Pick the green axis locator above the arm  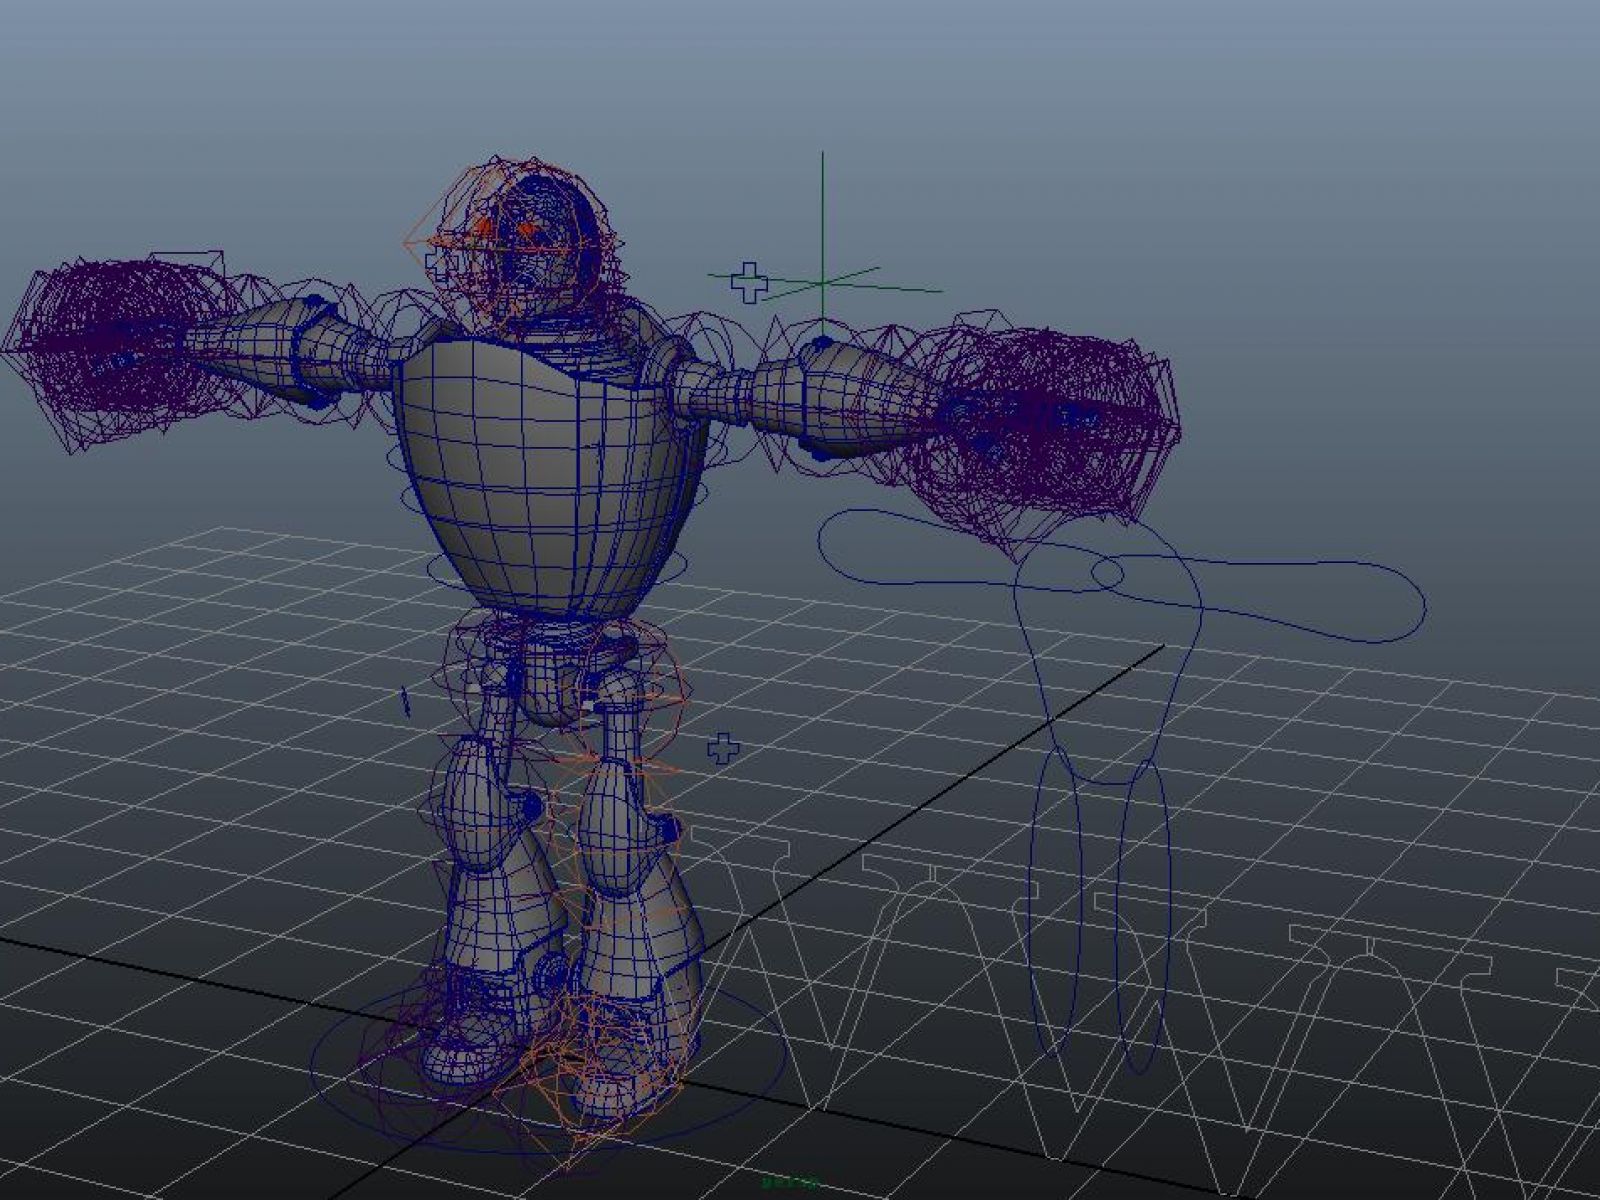(823, 283)
